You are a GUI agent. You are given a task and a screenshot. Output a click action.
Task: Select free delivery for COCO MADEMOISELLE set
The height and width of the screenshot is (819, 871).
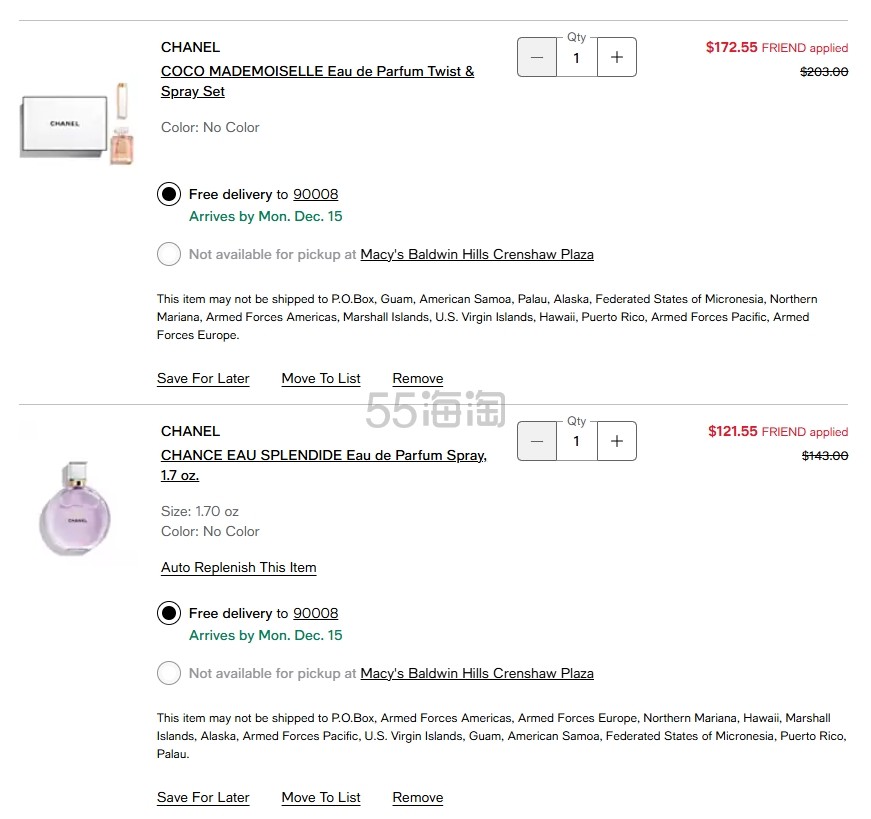tap(169, 195)
